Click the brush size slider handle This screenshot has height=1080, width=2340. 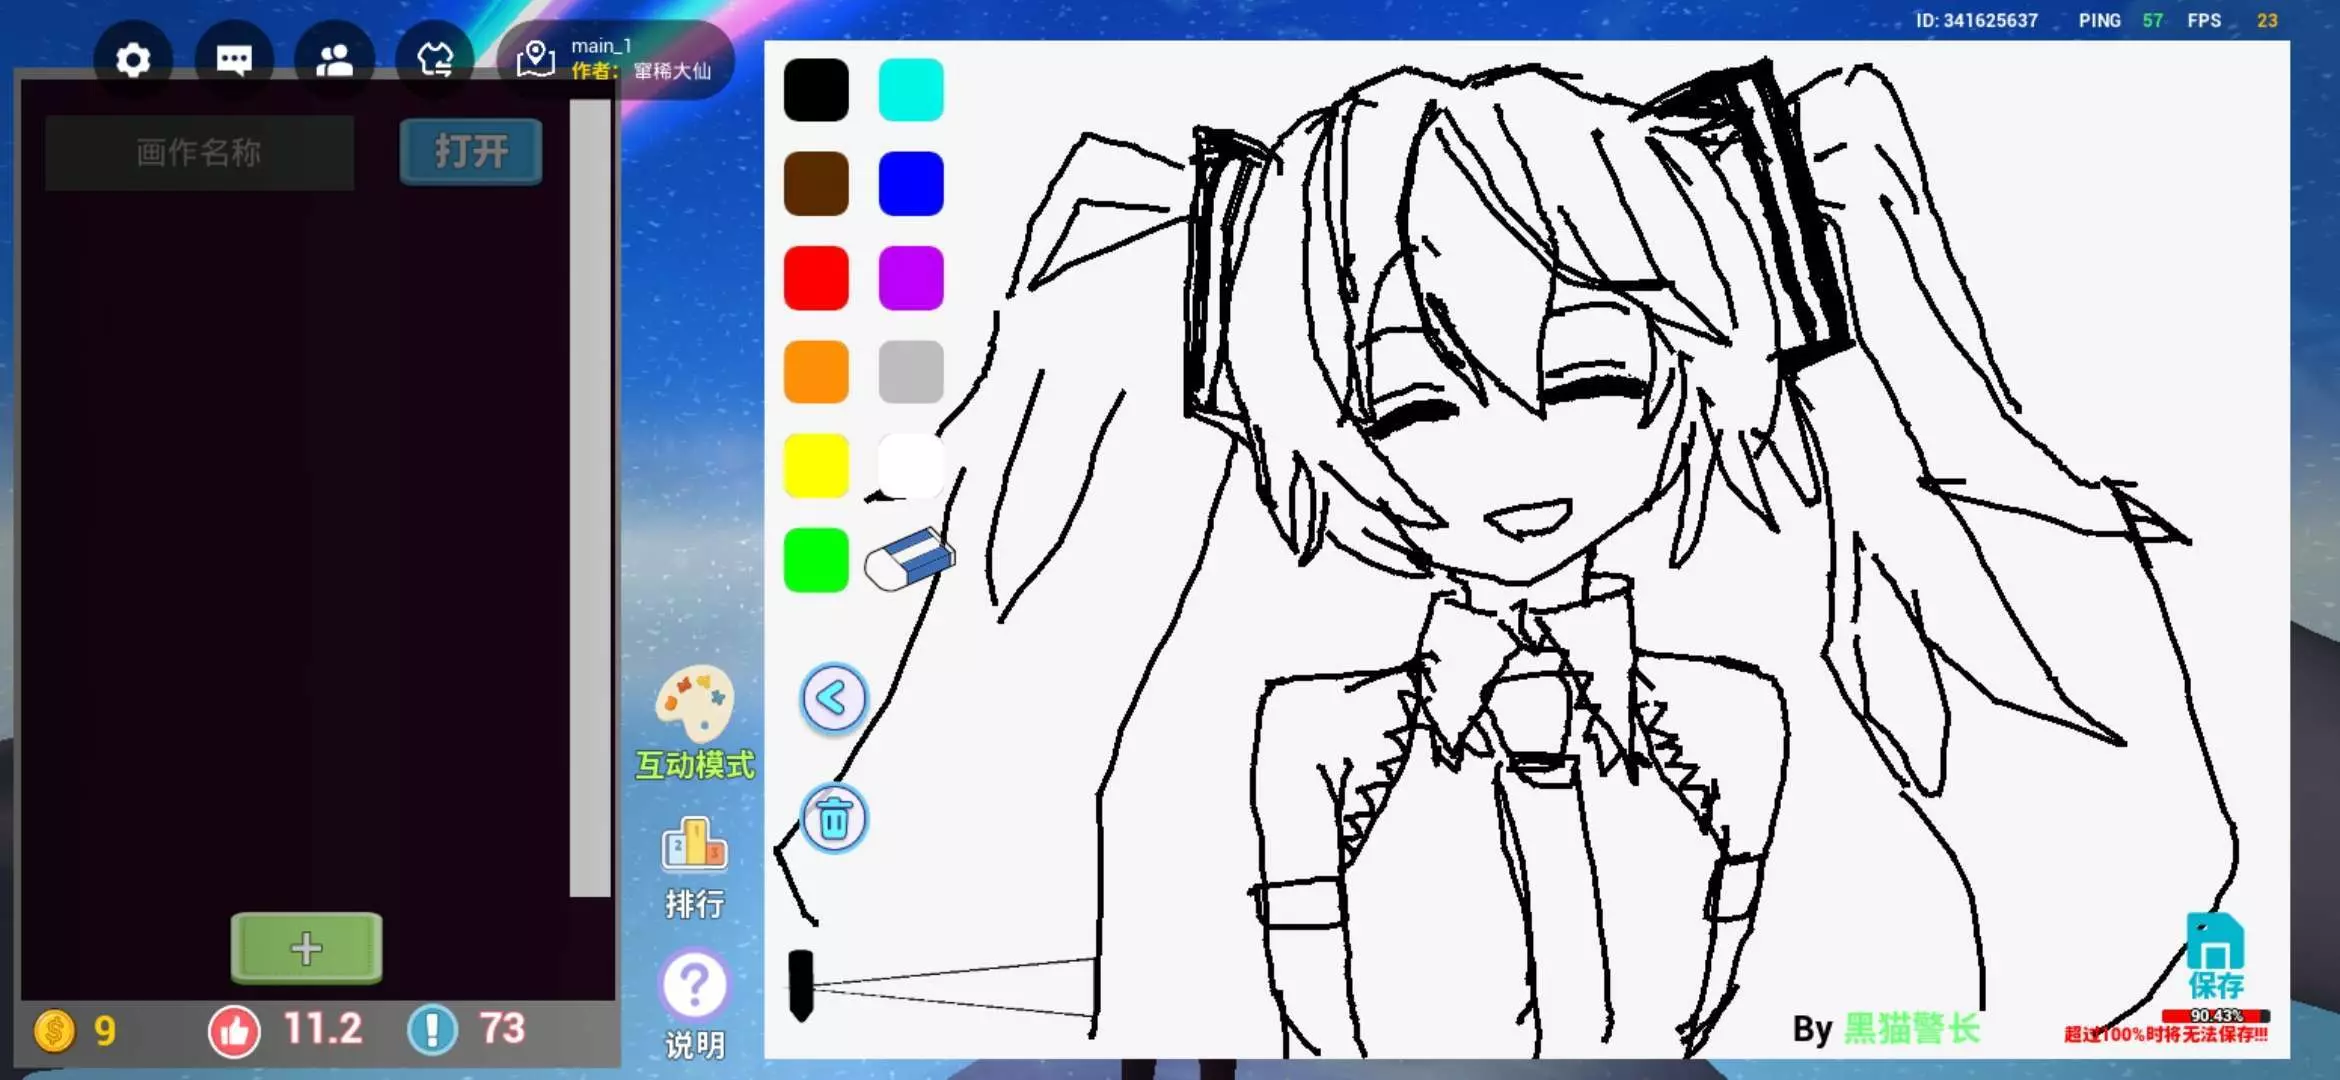click(801, 985)
